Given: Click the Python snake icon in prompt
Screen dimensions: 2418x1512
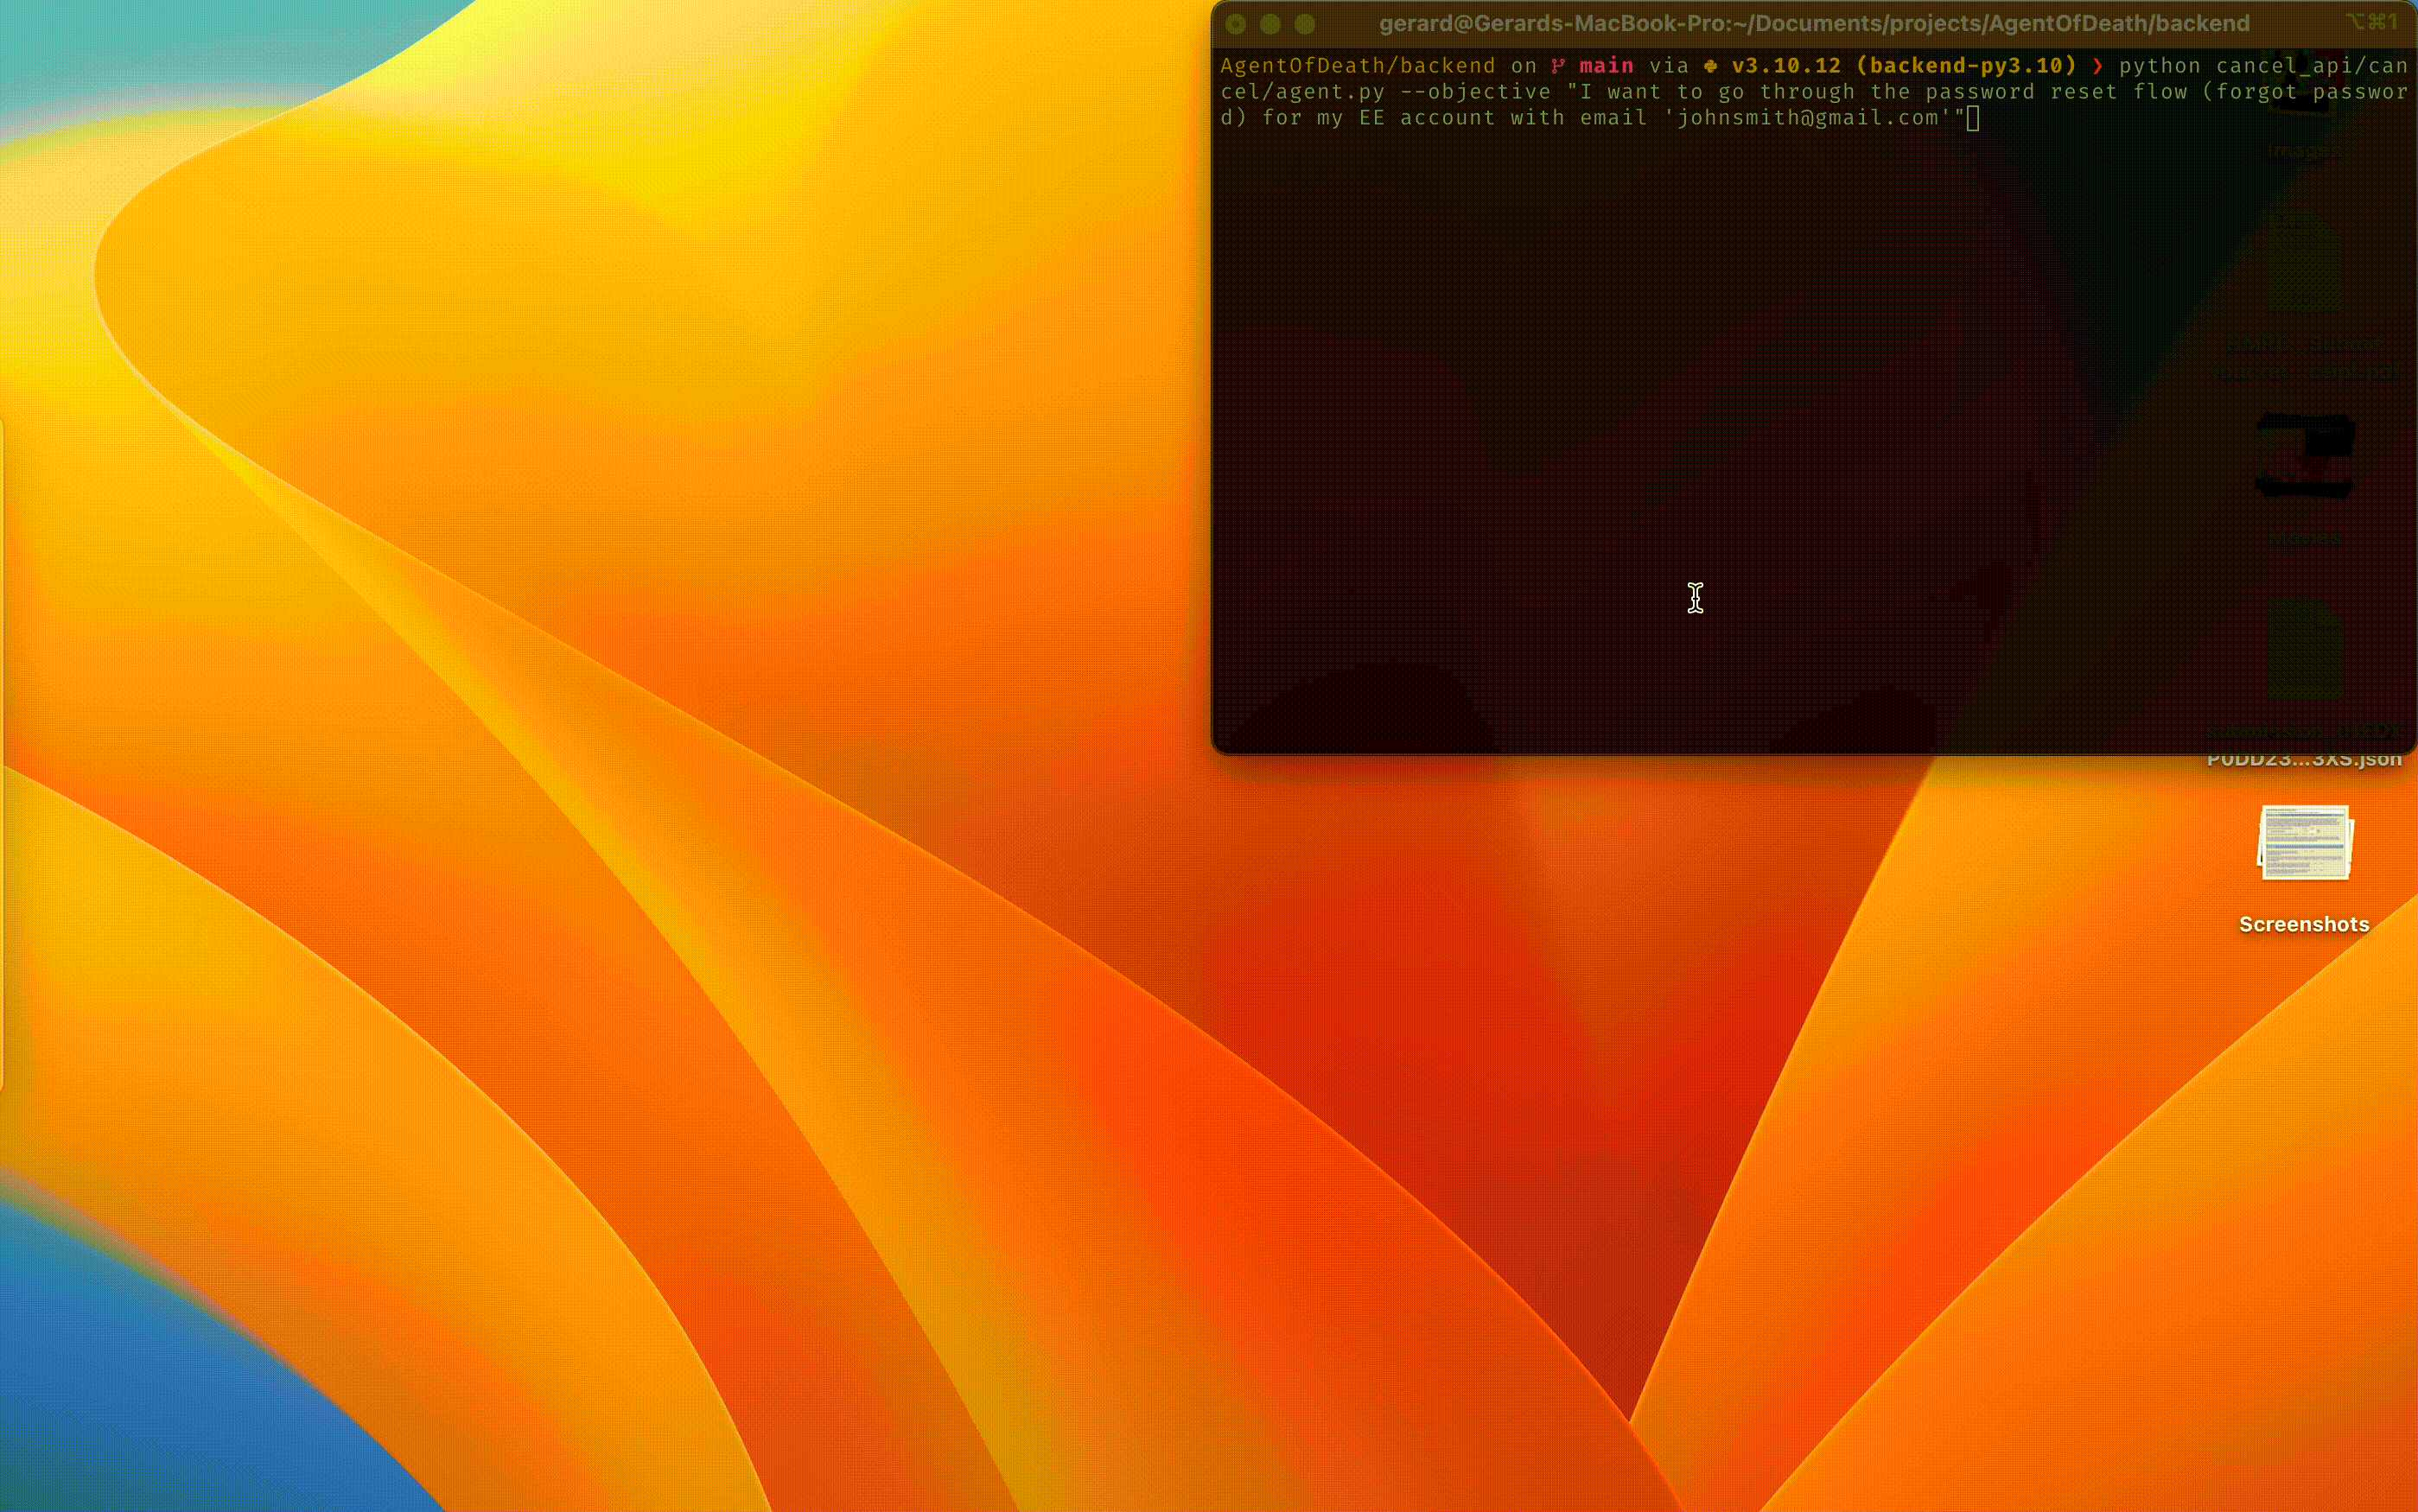Looking at the screenshot, I should [x=1711, y=66].
